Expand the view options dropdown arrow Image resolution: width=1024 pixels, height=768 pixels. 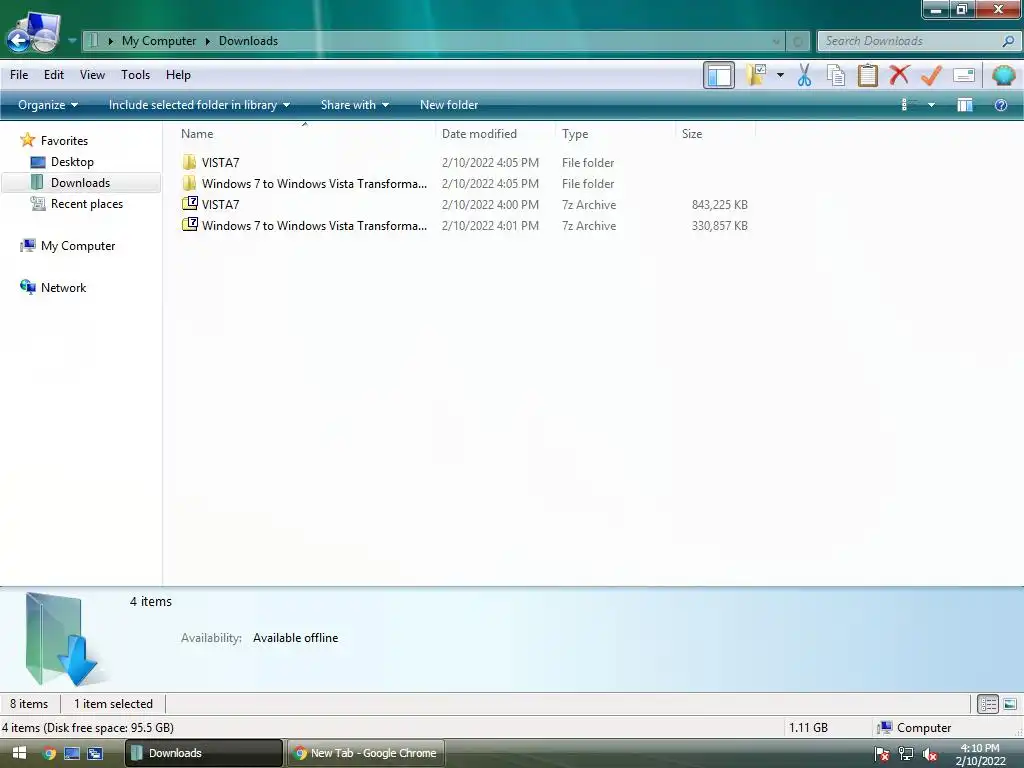tap(931, 104)
